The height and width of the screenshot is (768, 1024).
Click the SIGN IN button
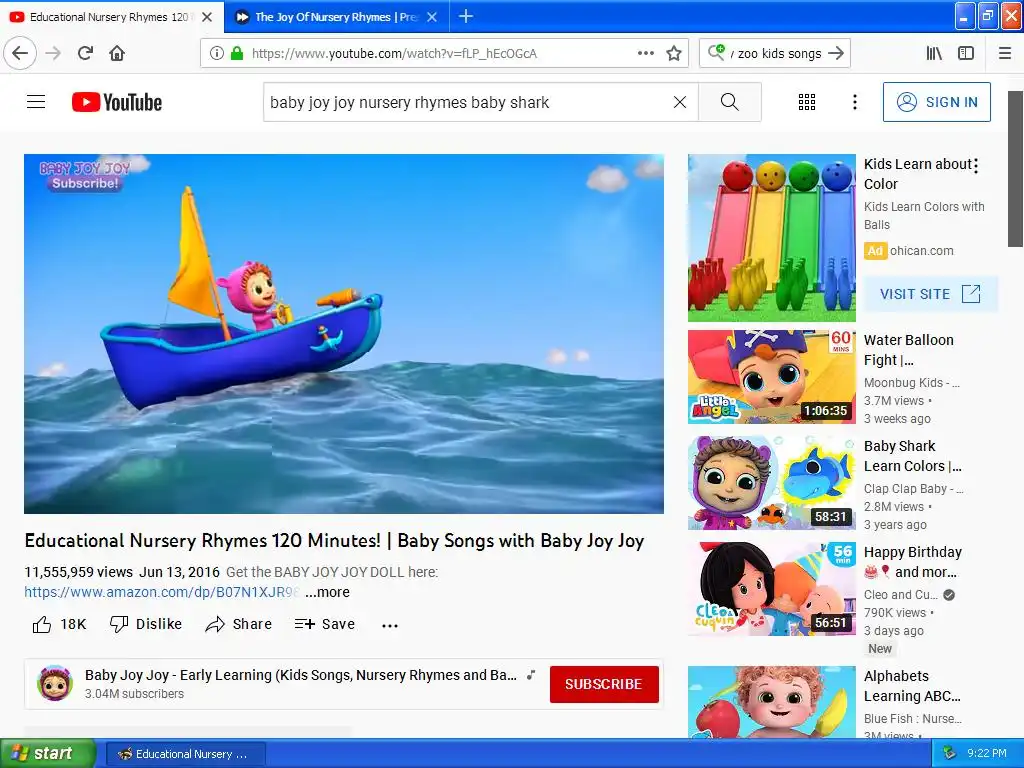click(x=936, y=102)
